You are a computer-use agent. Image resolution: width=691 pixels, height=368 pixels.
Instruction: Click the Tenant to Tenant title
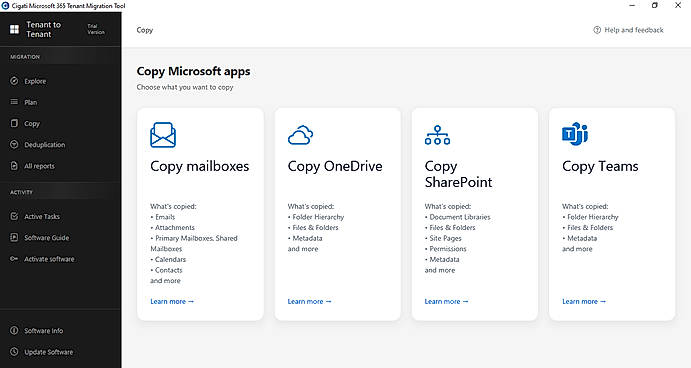(x=43, y=29)
